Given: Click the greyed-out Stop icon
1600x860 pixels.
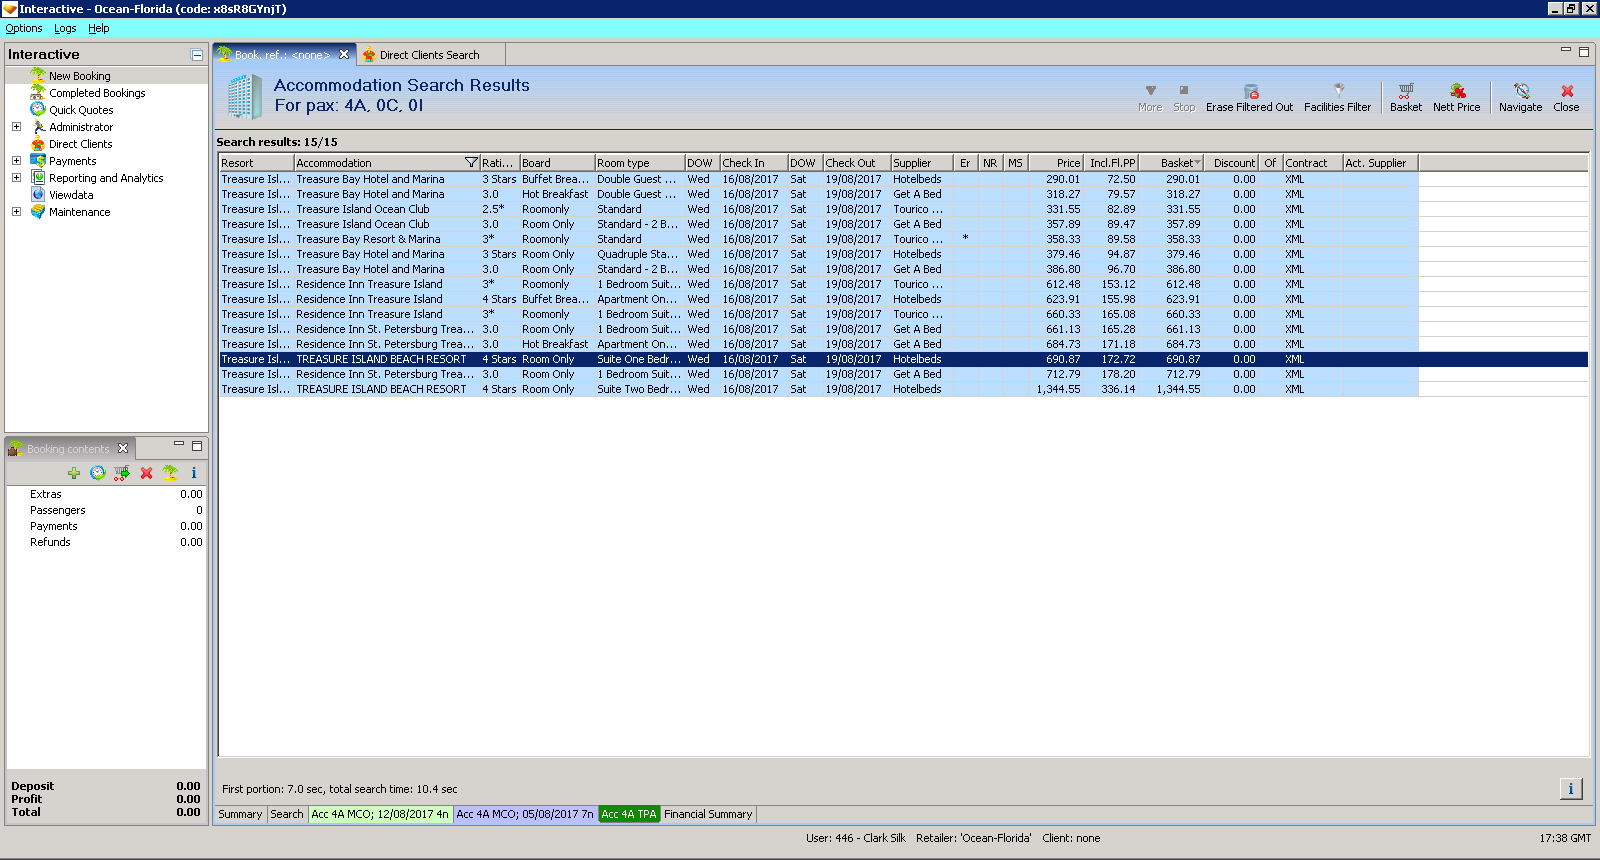Looking at the screenshot, I should (x=1184, y=91).
